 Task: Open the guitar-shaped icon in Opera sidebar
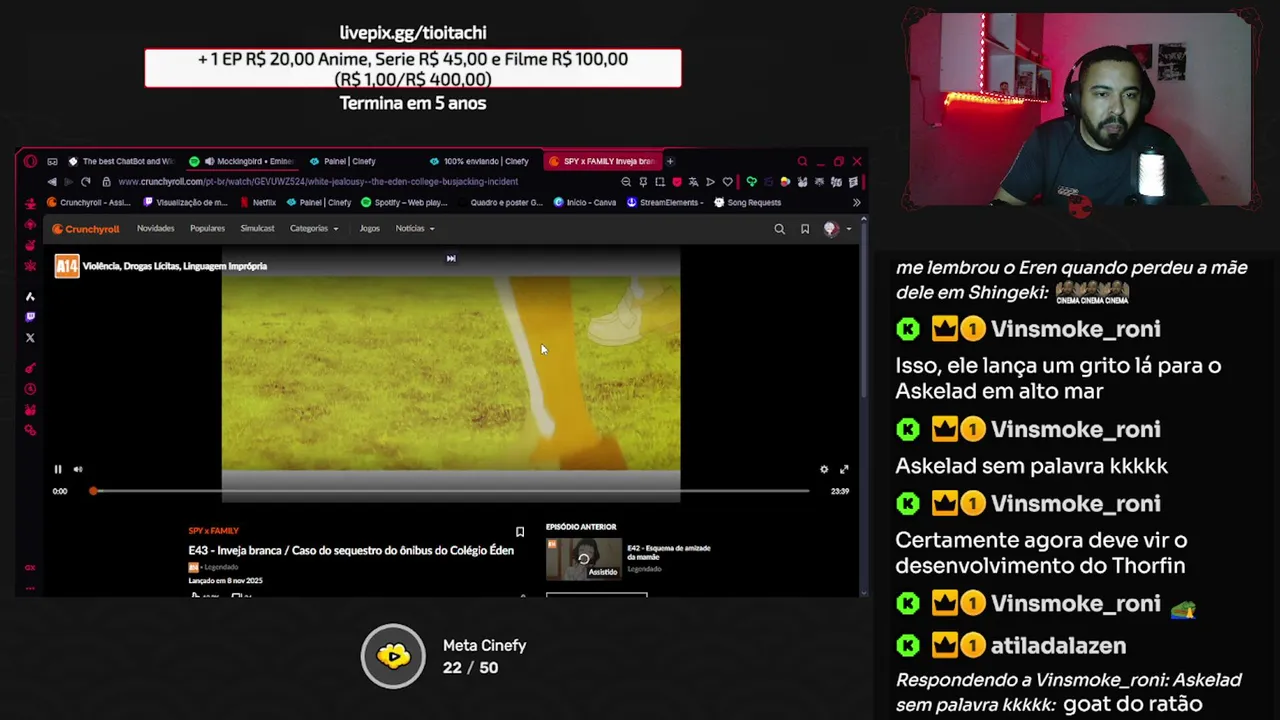[x=30, y=368]
